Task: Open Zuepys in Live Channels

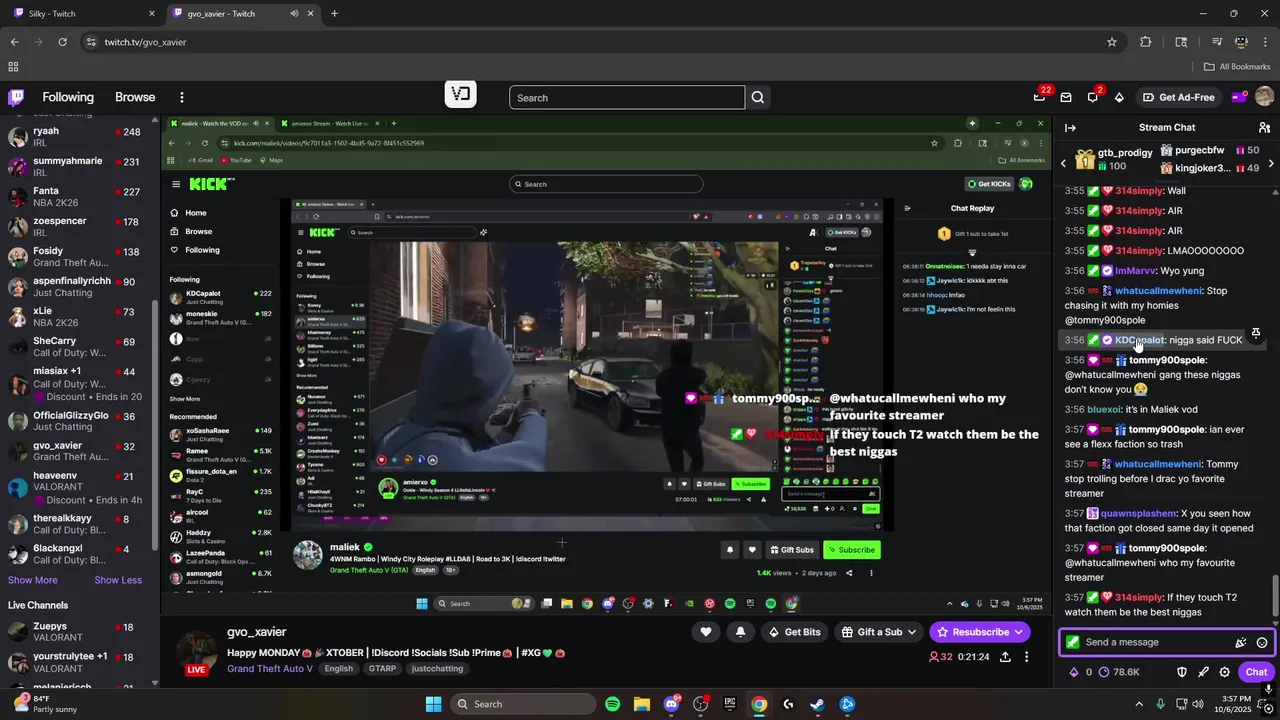Action: [78, 632]
